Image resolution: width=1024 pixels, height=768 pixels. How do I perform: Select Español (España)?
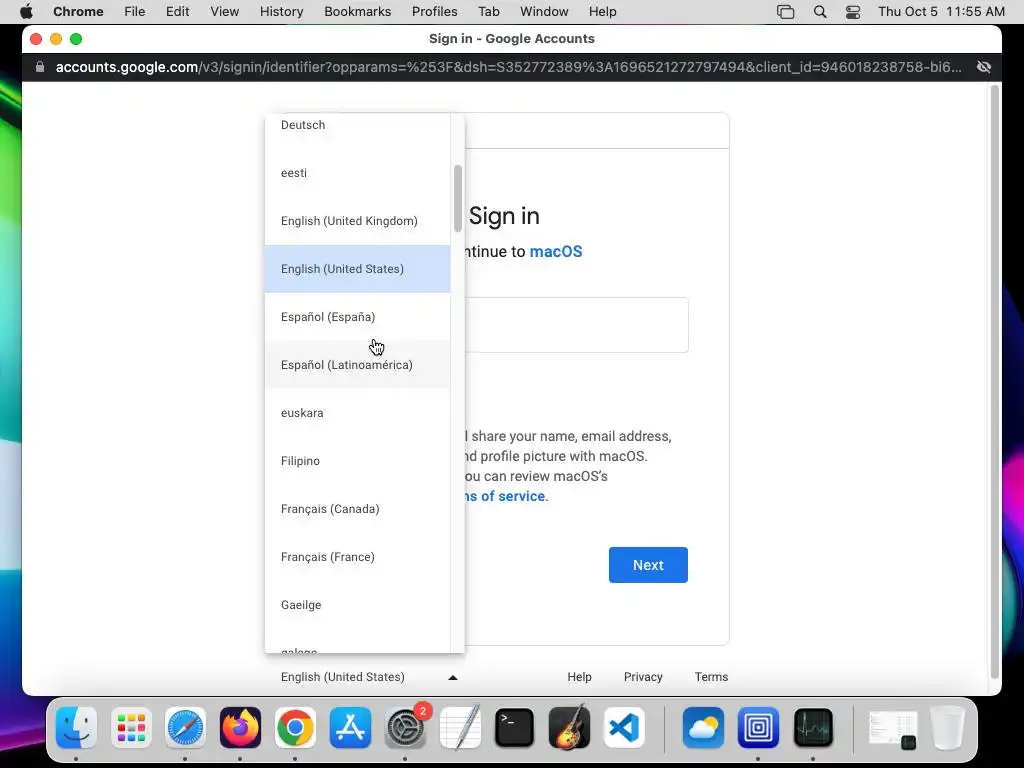(x=357, y=317)
